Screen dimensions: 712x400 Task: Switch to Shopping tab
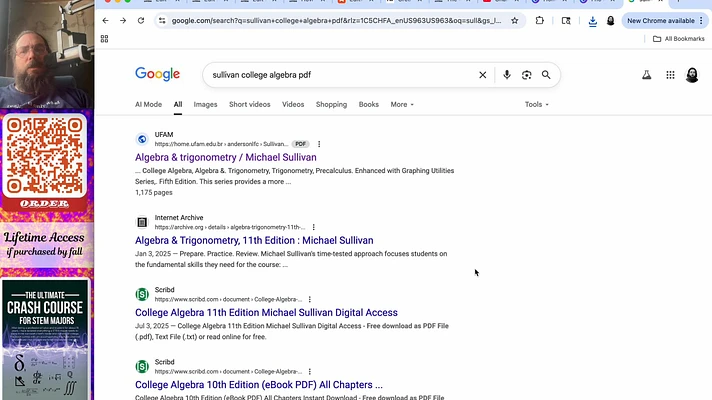pyautogui.click(x=331, y=104)
